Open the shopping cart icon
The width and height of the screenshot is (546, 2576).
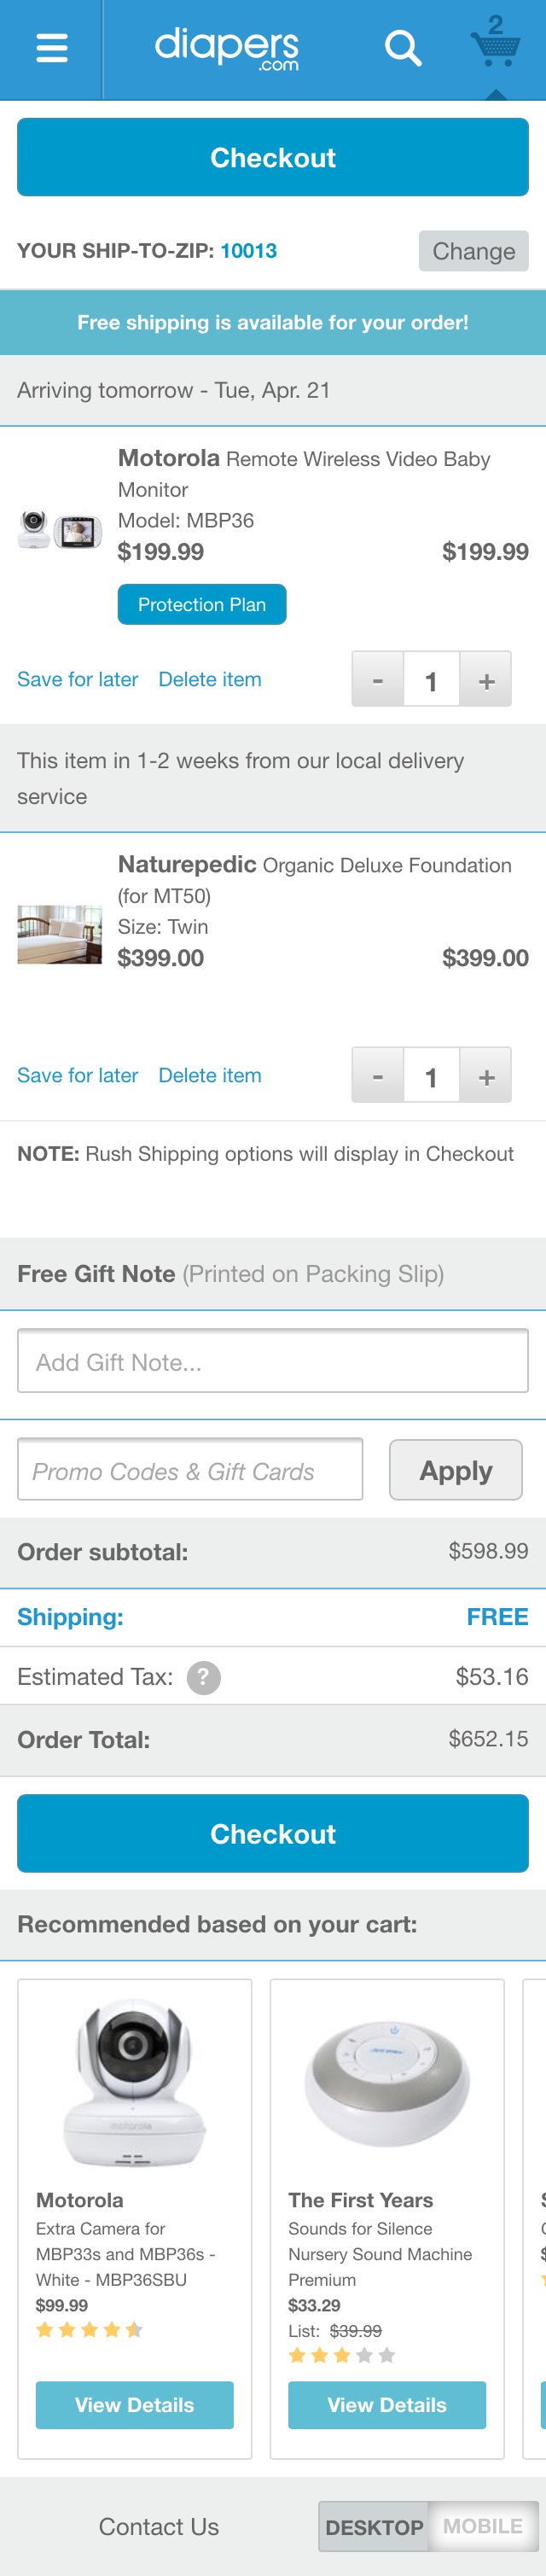coord(495,46)
